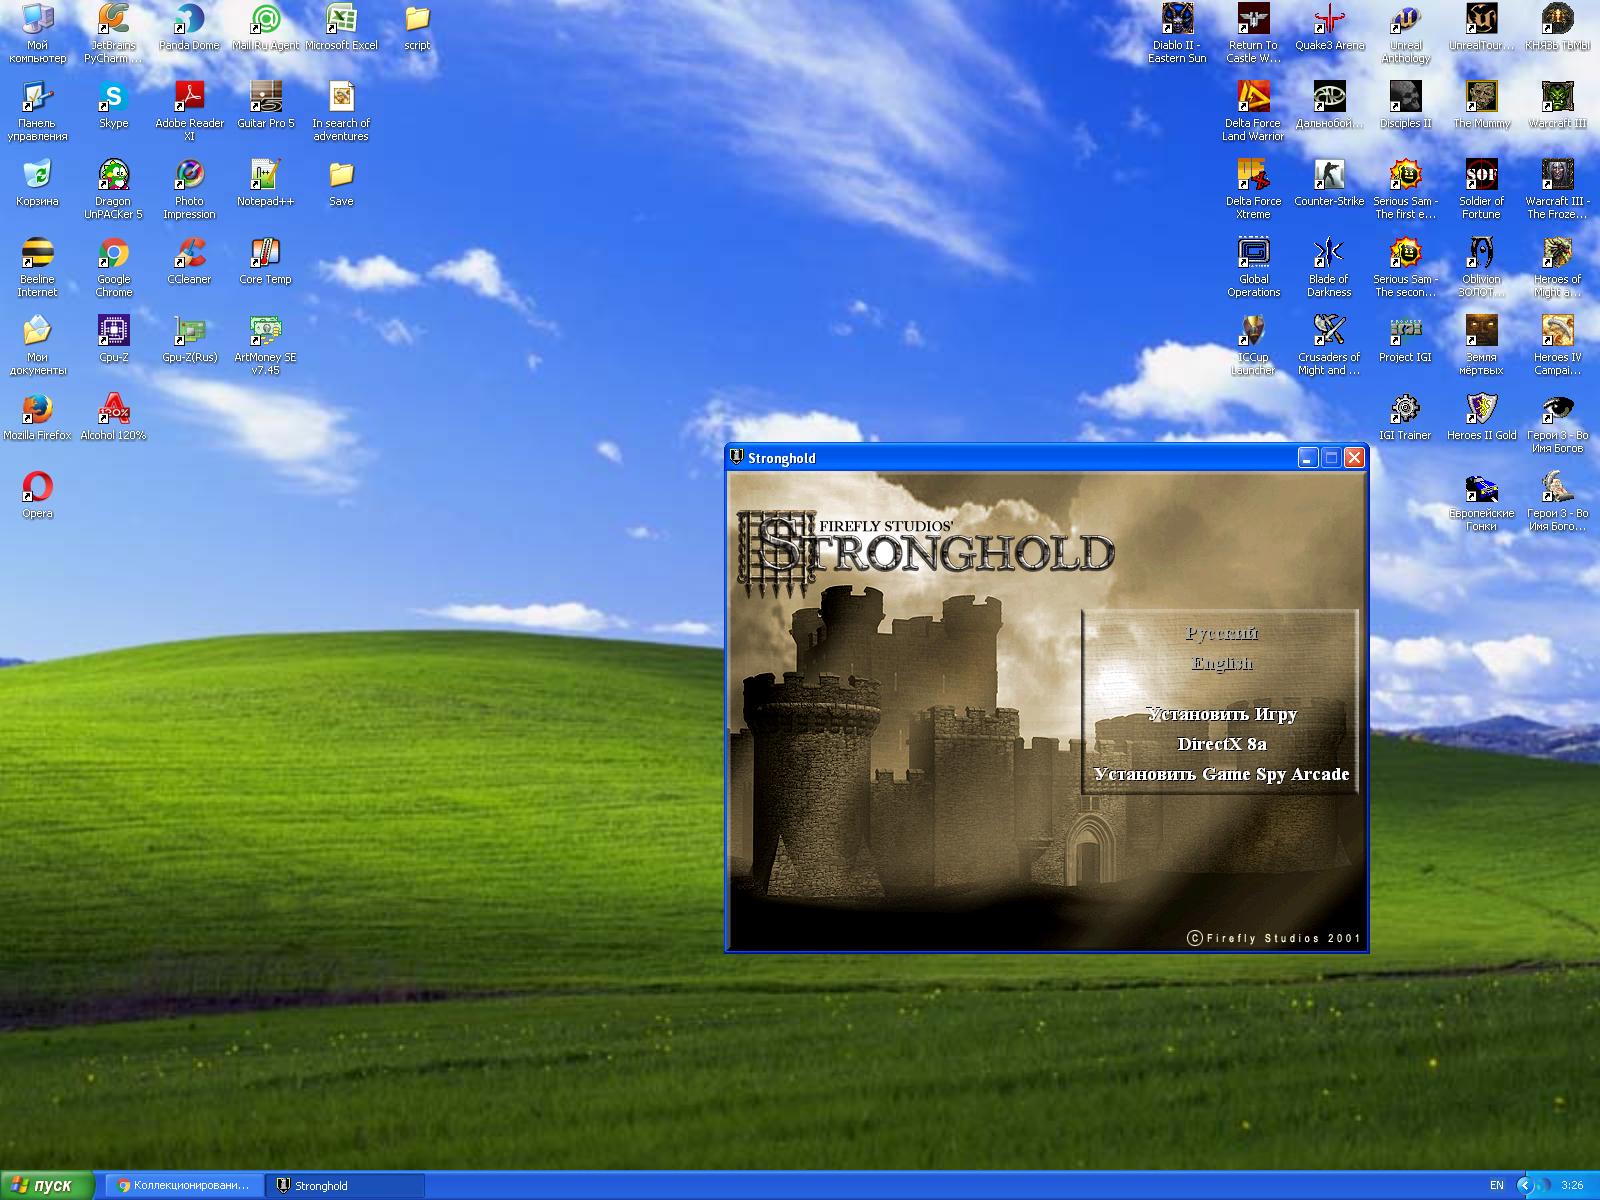This screenshot has height=1200, width=1600.
Task: Select IGI Trainer desktop icon
Action: pyautogui.click(x=1405, y=417)
